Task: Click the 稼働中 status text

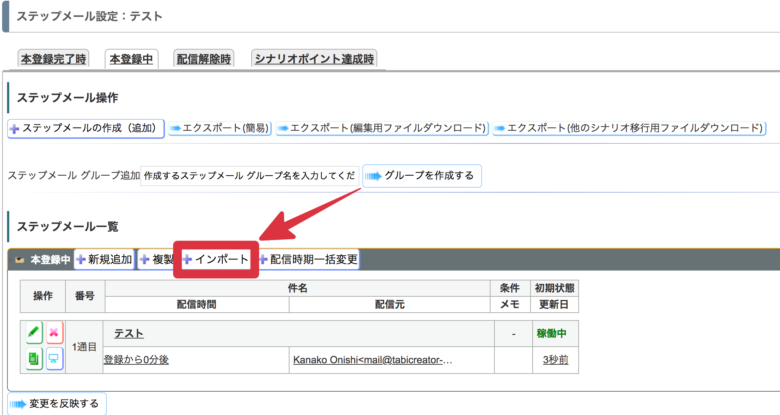Action: pyautogui.click(x=551, y=333)
